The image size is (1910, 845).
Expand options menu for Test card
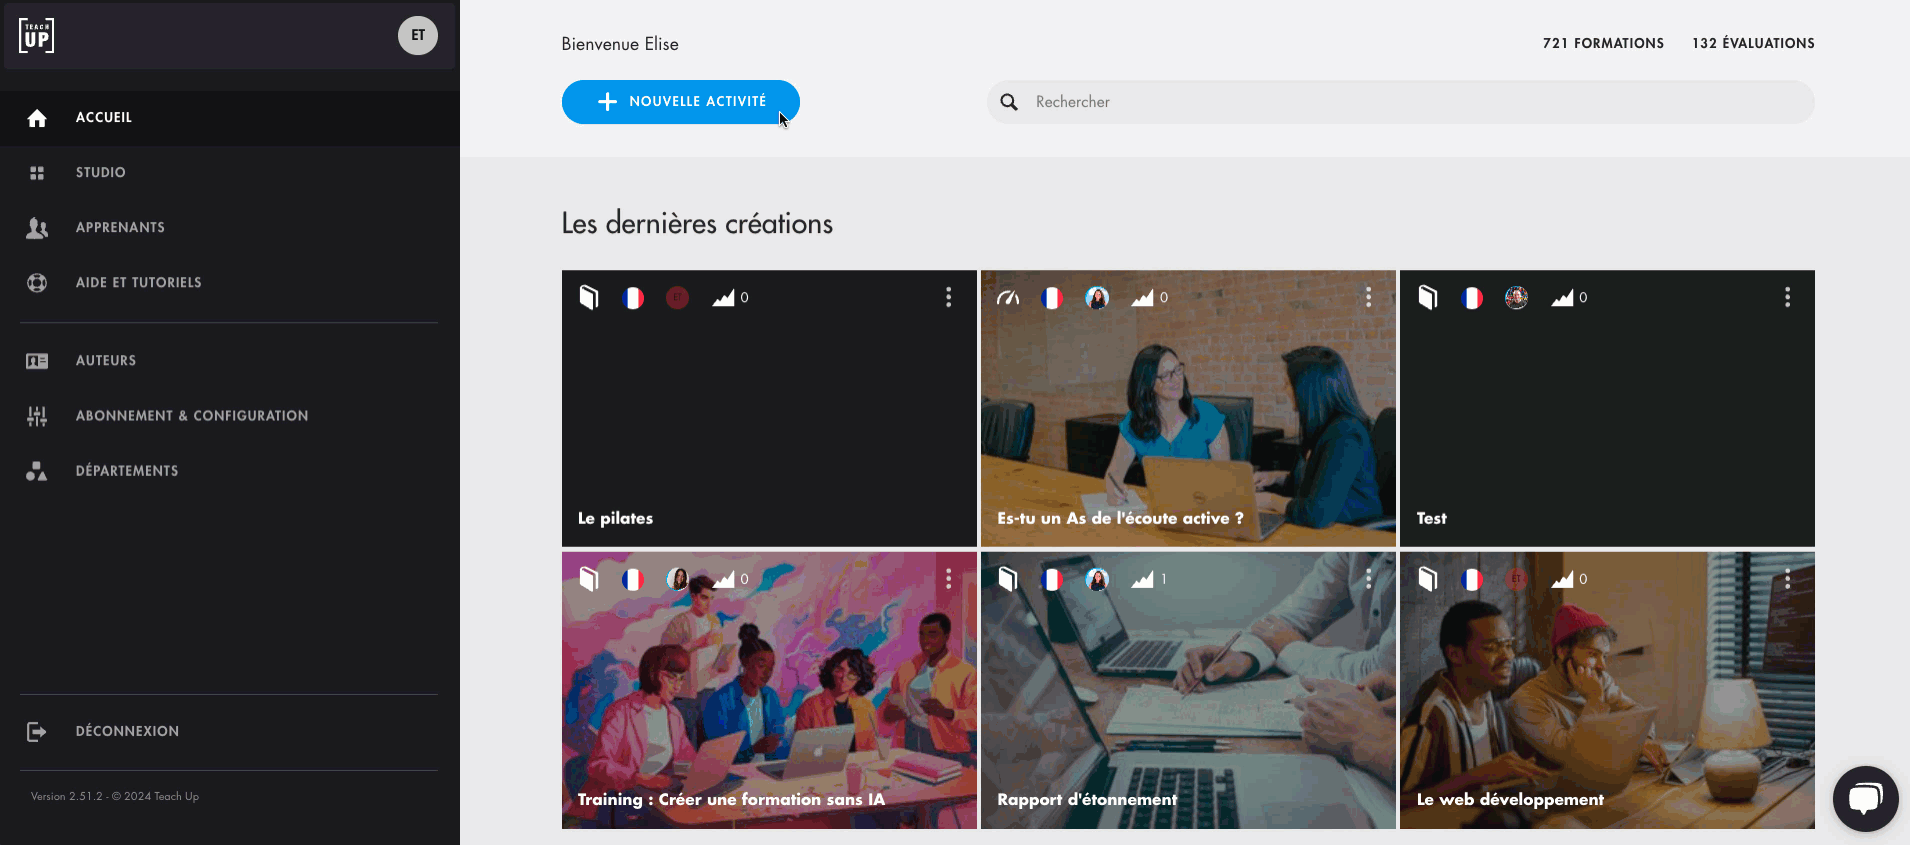tap(1787, 298)
